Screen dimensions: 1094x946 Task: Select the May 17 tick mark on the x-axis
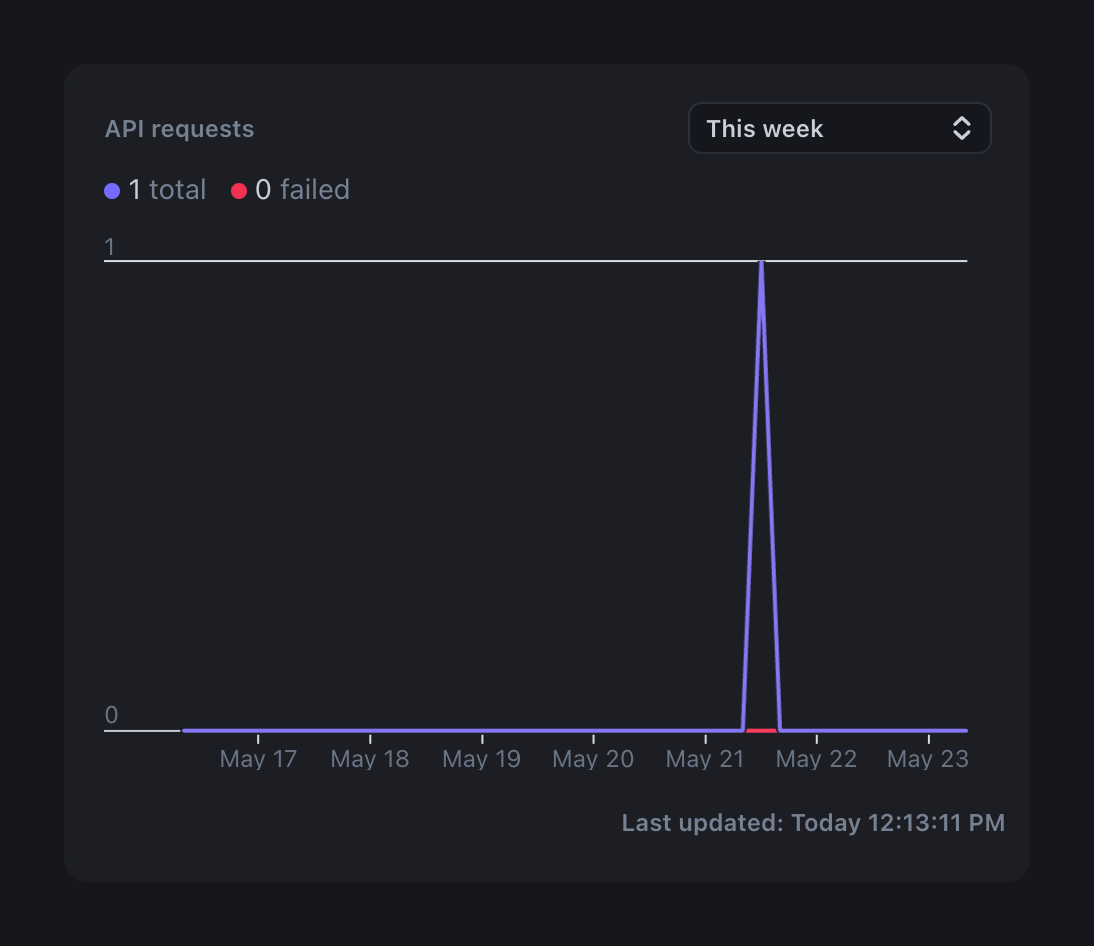tap(257, 737)
